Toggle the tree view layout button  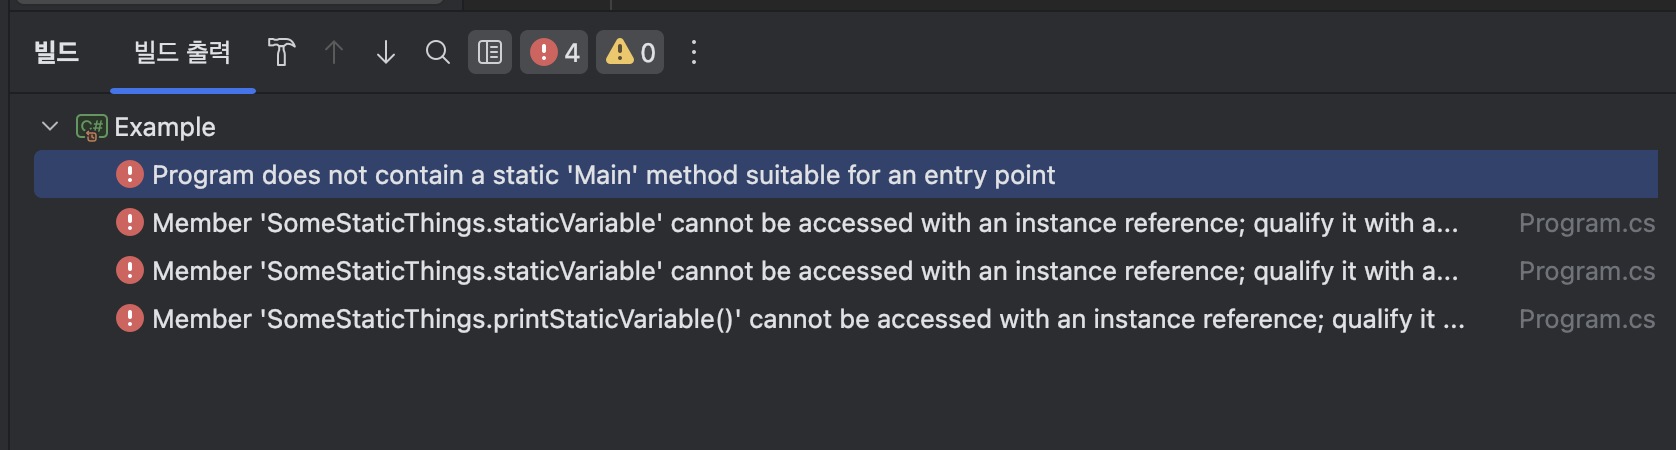[x=490, y=52]
